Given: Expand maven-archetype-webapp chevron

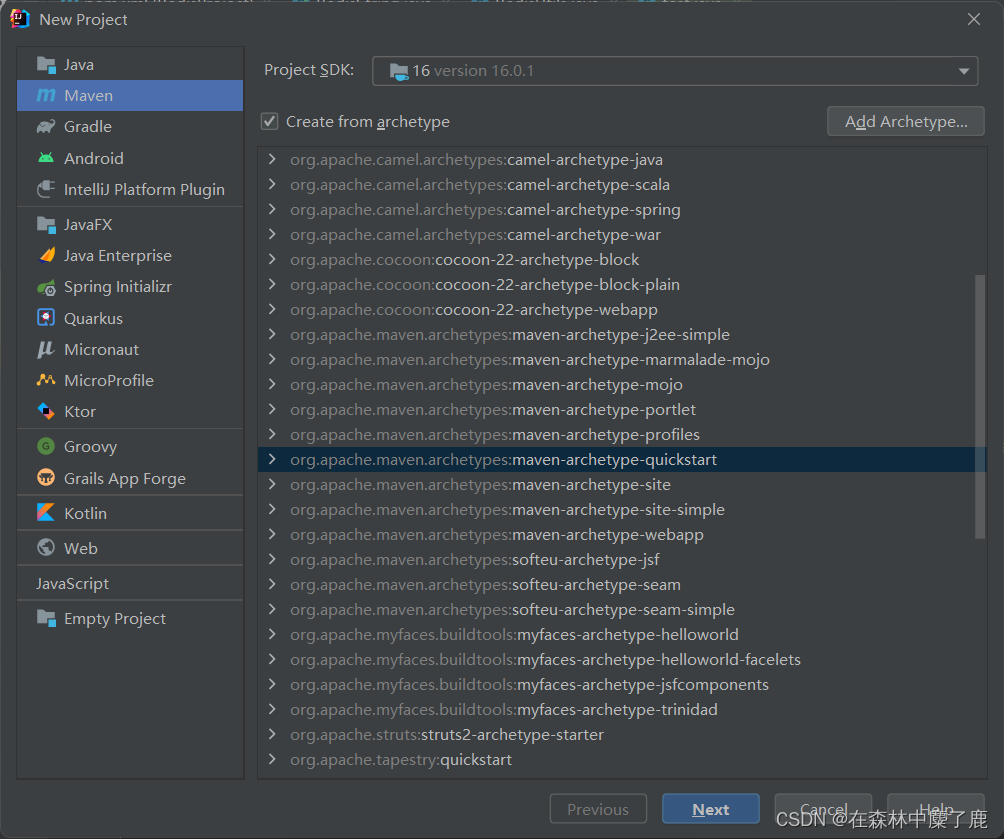Looking at the screenshot, I should coord(272,534).
